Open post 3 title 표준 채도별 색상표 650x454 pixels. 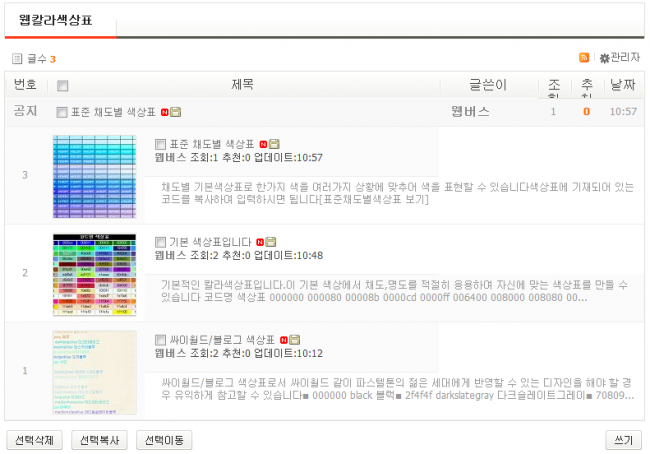tap(212, 144)
